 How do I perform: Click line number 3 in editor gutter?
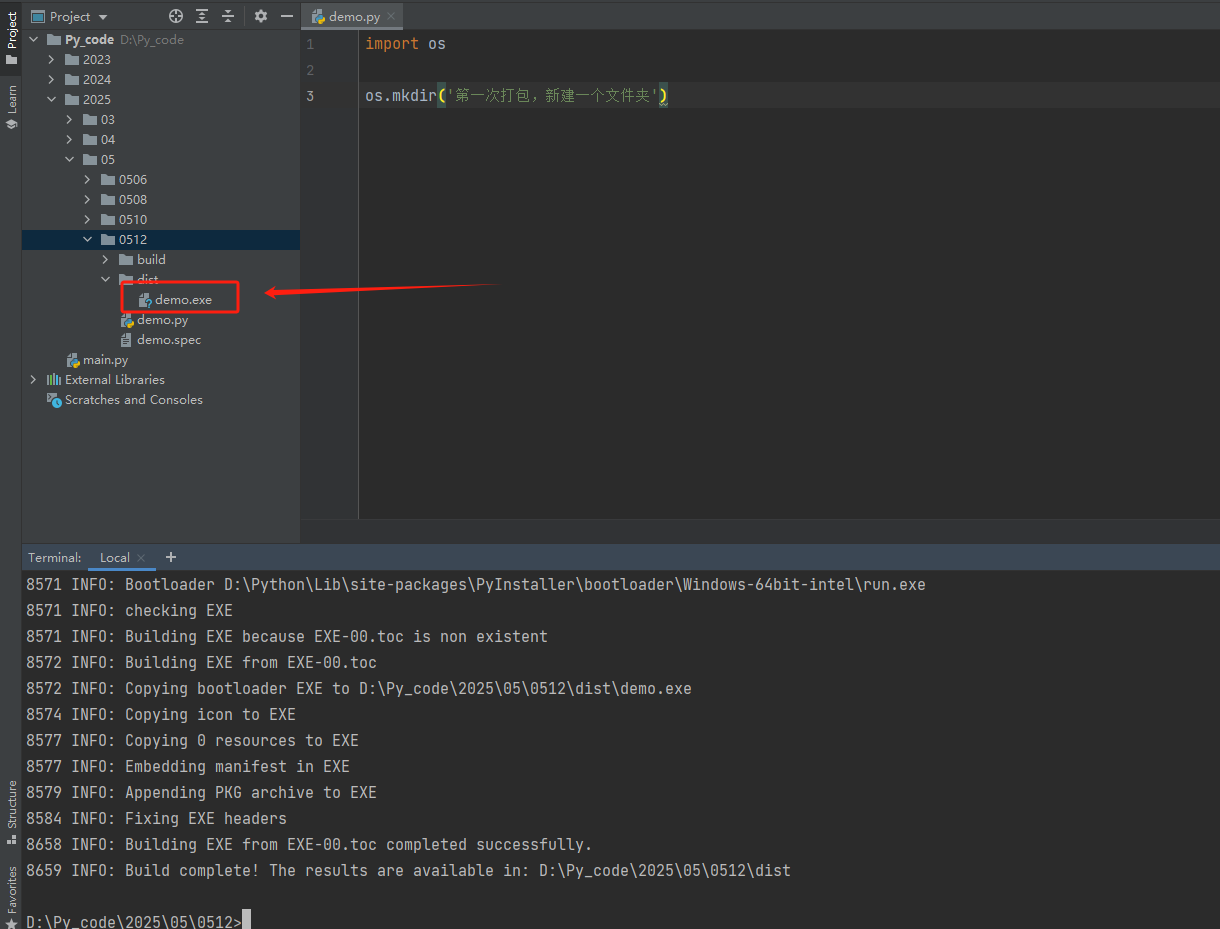click(310, 95)
